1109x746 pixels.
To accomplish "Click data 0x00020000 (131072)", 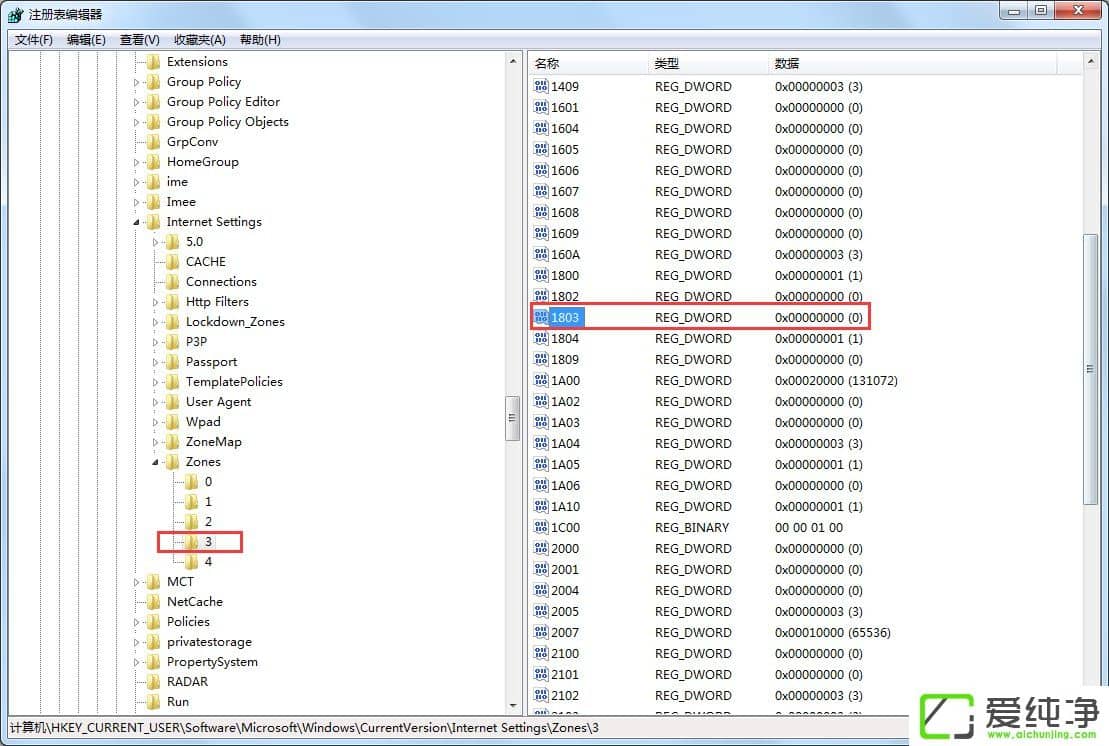I will point(836,380).
